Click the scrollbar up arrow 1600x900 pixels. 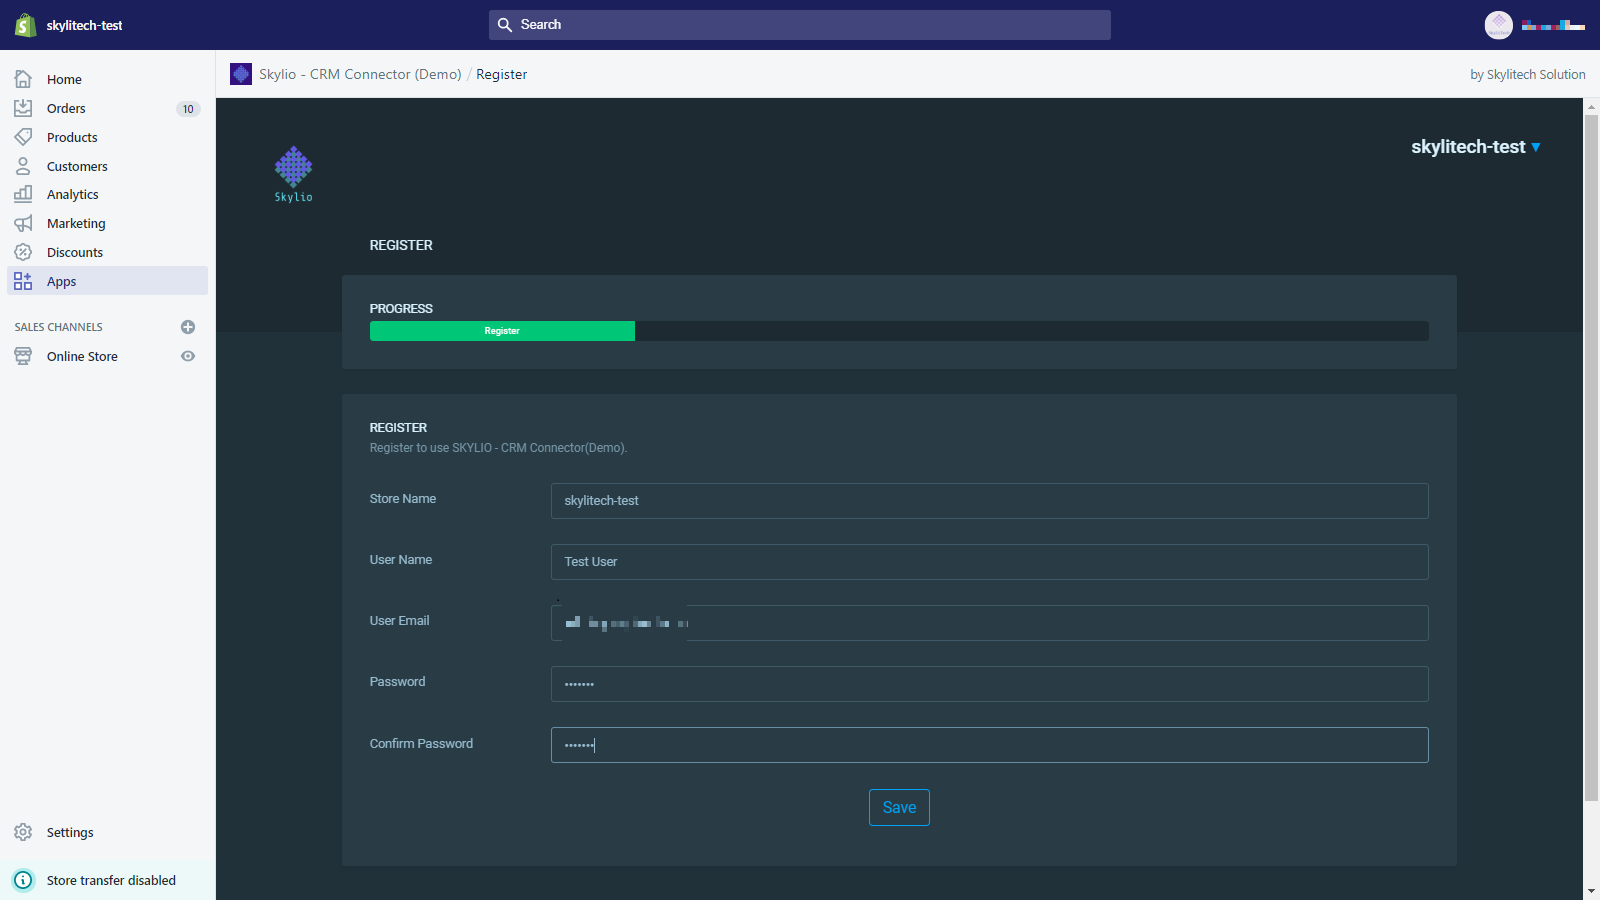[x=1591, y=106]
